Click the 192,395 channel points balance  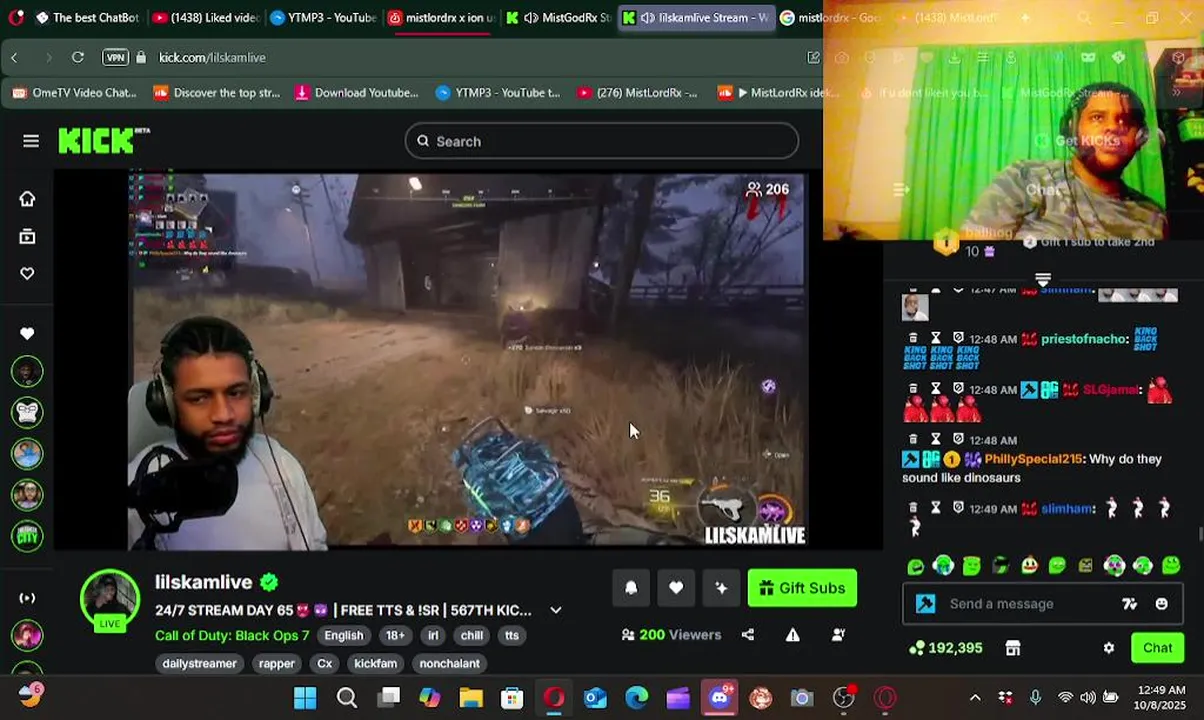pyautogui.click(x=946, y=648)
